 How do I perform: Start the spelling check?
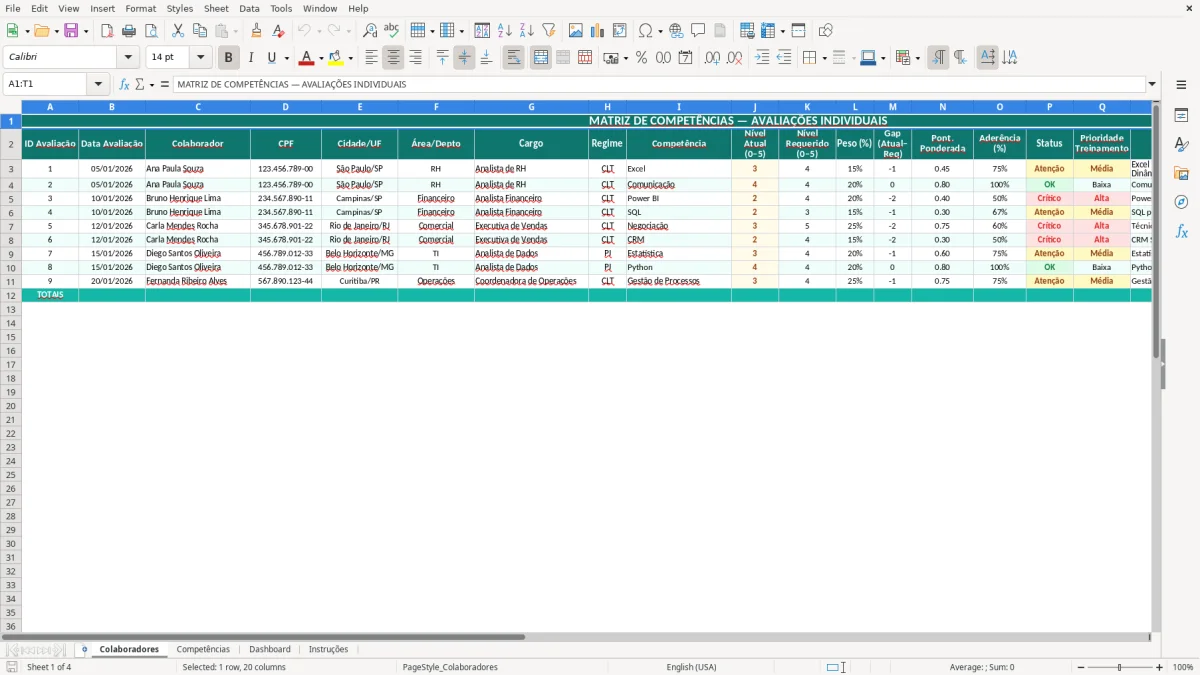(391, 30)
